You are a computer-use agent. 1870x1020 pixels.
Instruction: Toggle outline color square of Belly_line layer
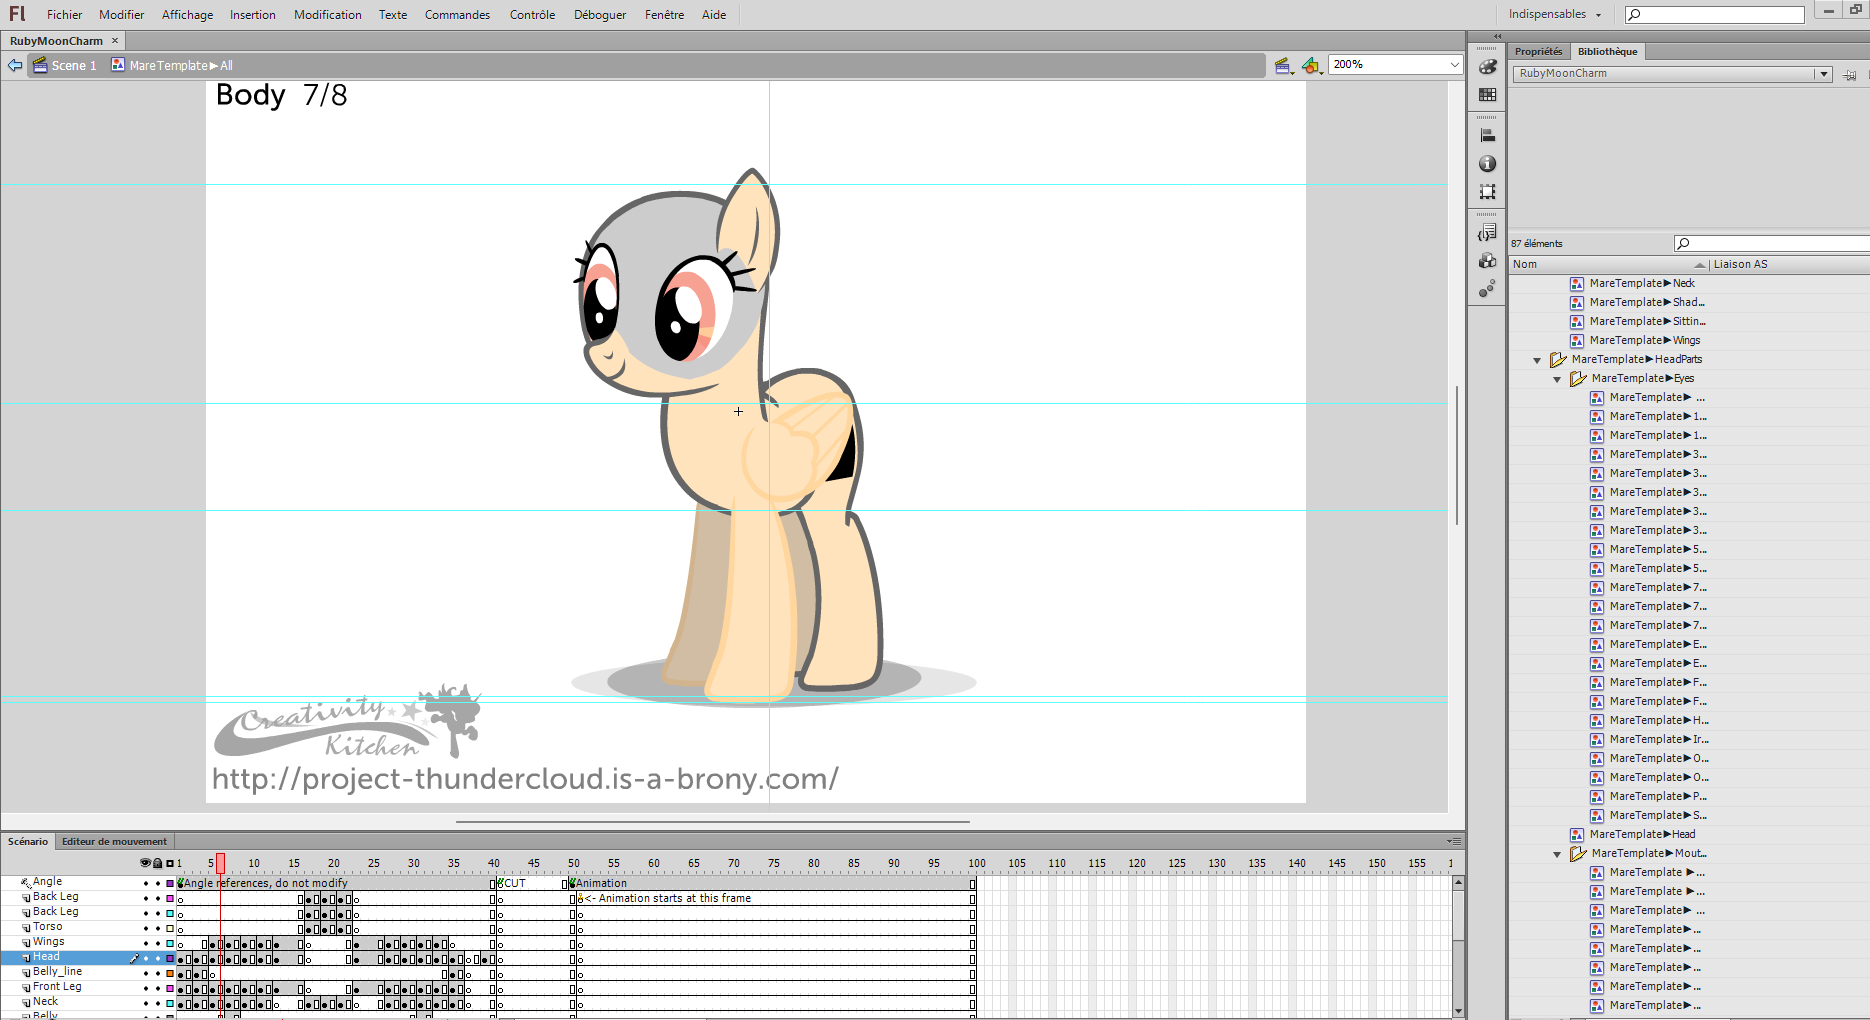[x=170, y=973]
